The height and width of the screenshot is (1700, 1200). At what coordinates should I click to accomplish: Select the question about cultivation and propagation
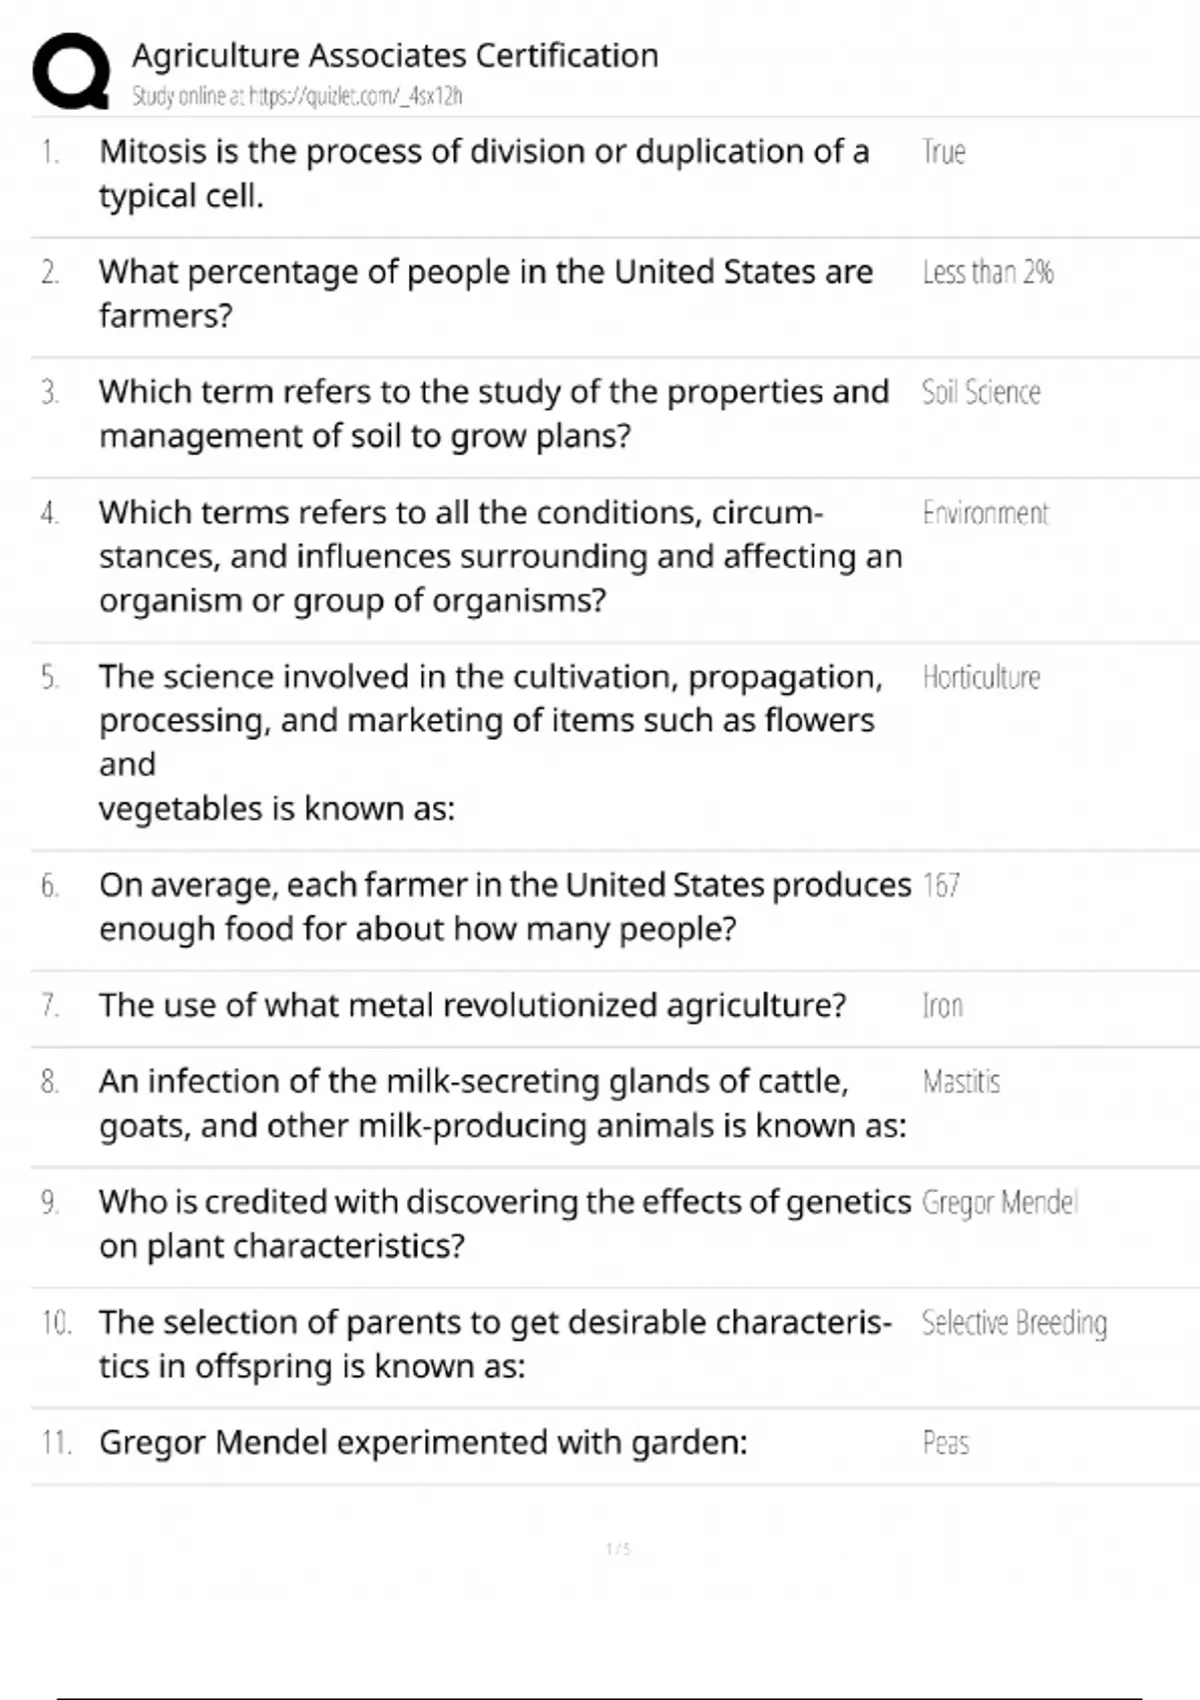pyautogui.click(x=490, y=741)
